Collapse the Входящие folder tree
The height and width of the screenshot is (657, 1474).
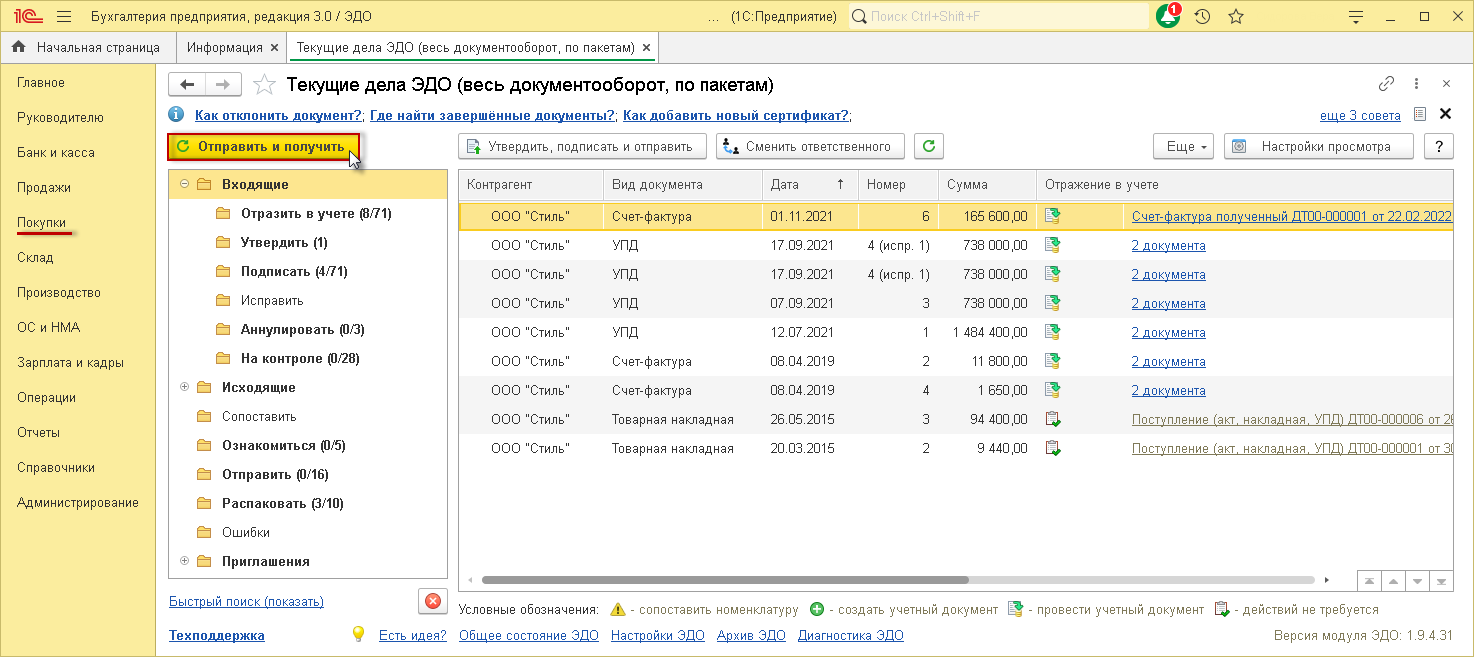184,184
